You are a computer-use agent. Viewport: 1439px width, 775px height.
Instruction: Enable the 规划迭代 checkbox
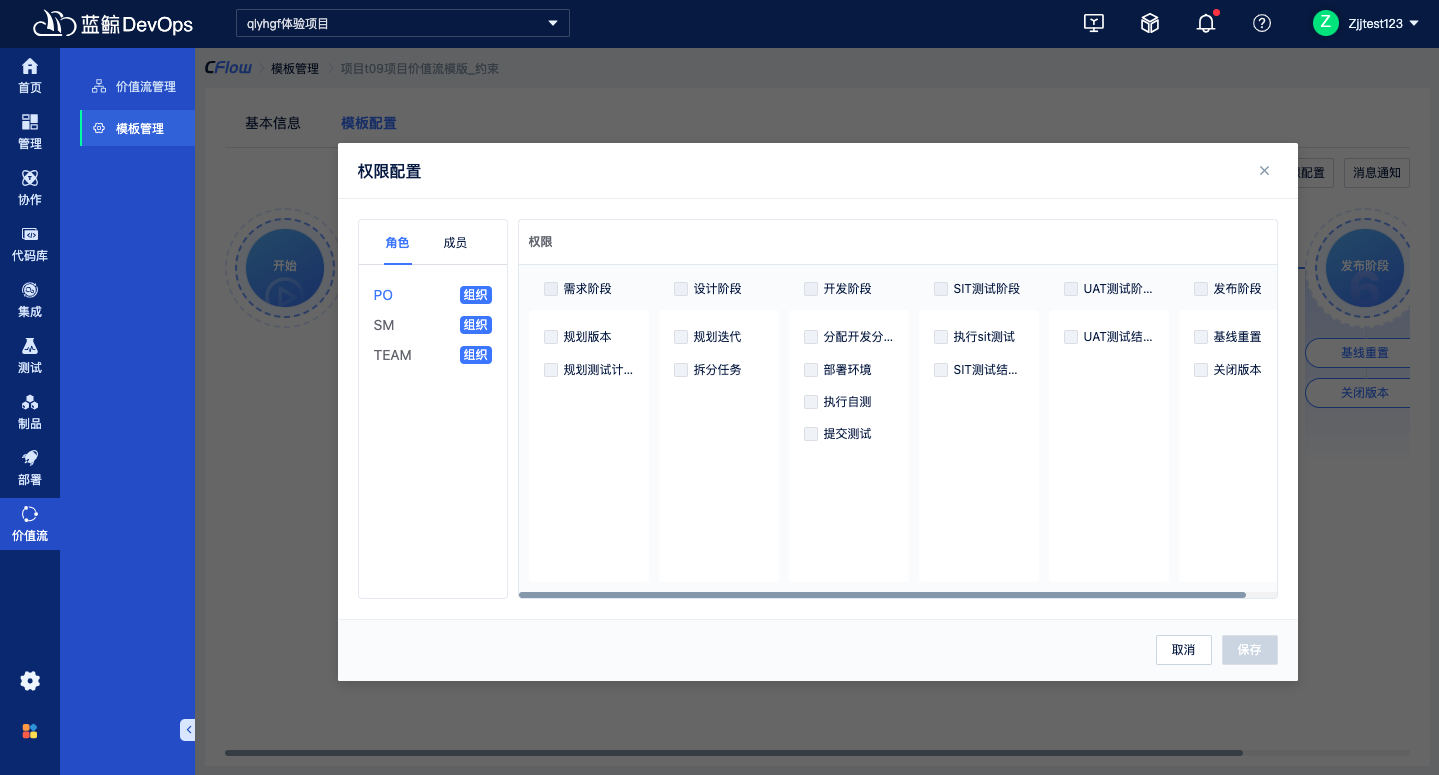click(x=681, y=337)
